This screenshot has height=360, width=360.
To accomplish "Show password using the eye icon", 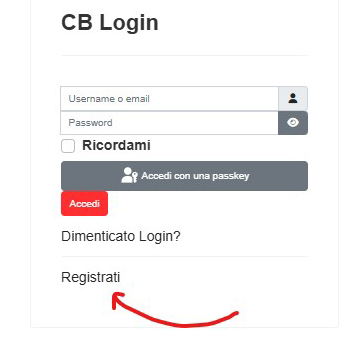I will tap(293, 123).
